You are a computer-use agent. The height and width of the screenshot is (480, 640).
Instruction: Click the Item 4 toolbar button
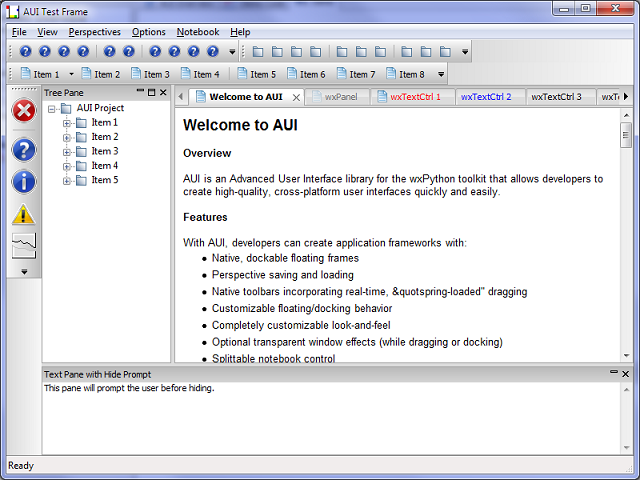coord(200,74)
